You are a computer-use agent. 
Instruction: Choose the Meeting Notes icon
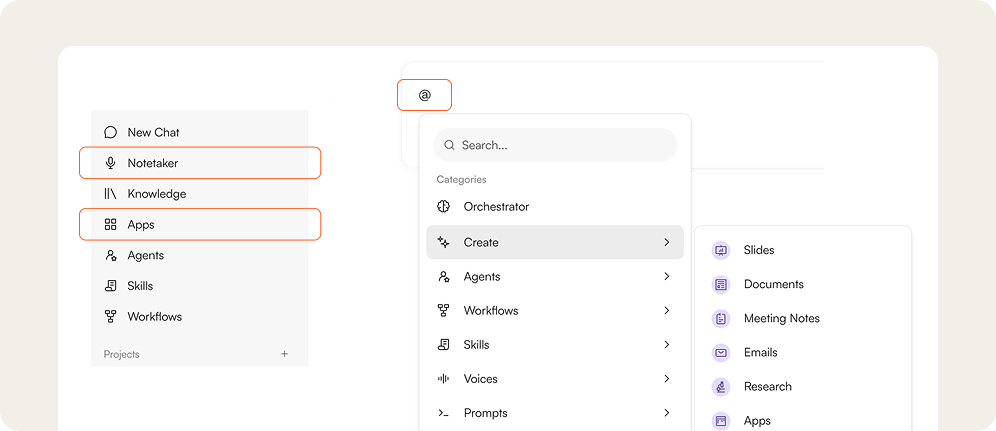[x=720, y=319]
